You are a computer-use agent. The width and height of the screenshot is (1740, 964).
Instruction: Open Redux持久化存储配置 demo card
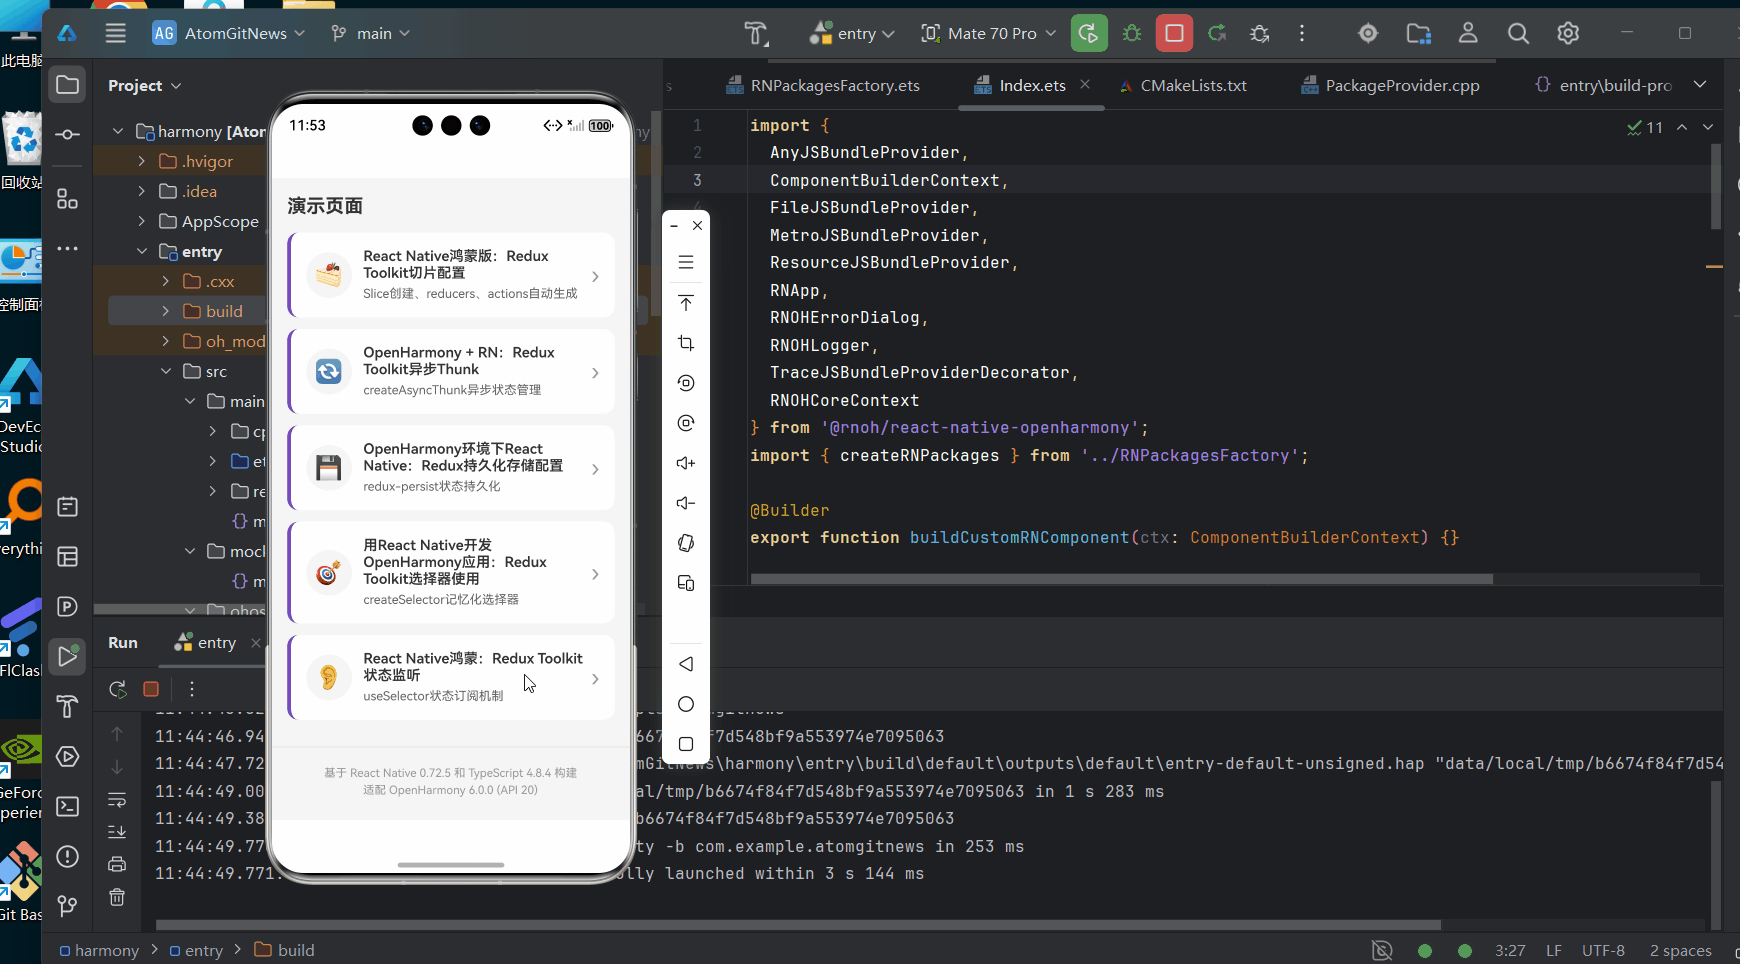coord(451,467)
